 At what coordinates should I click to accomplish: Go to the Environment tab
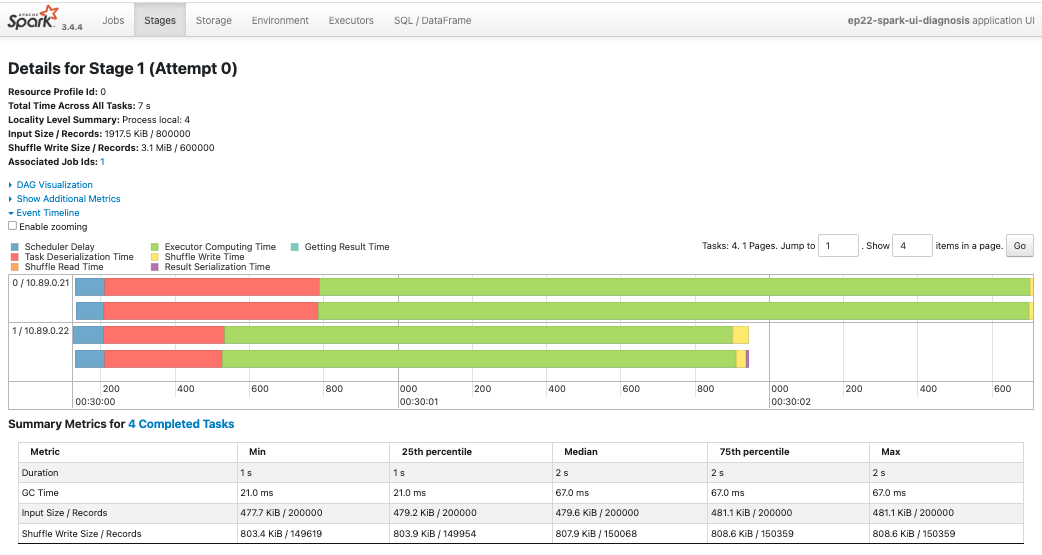click(x=280, y=21)
